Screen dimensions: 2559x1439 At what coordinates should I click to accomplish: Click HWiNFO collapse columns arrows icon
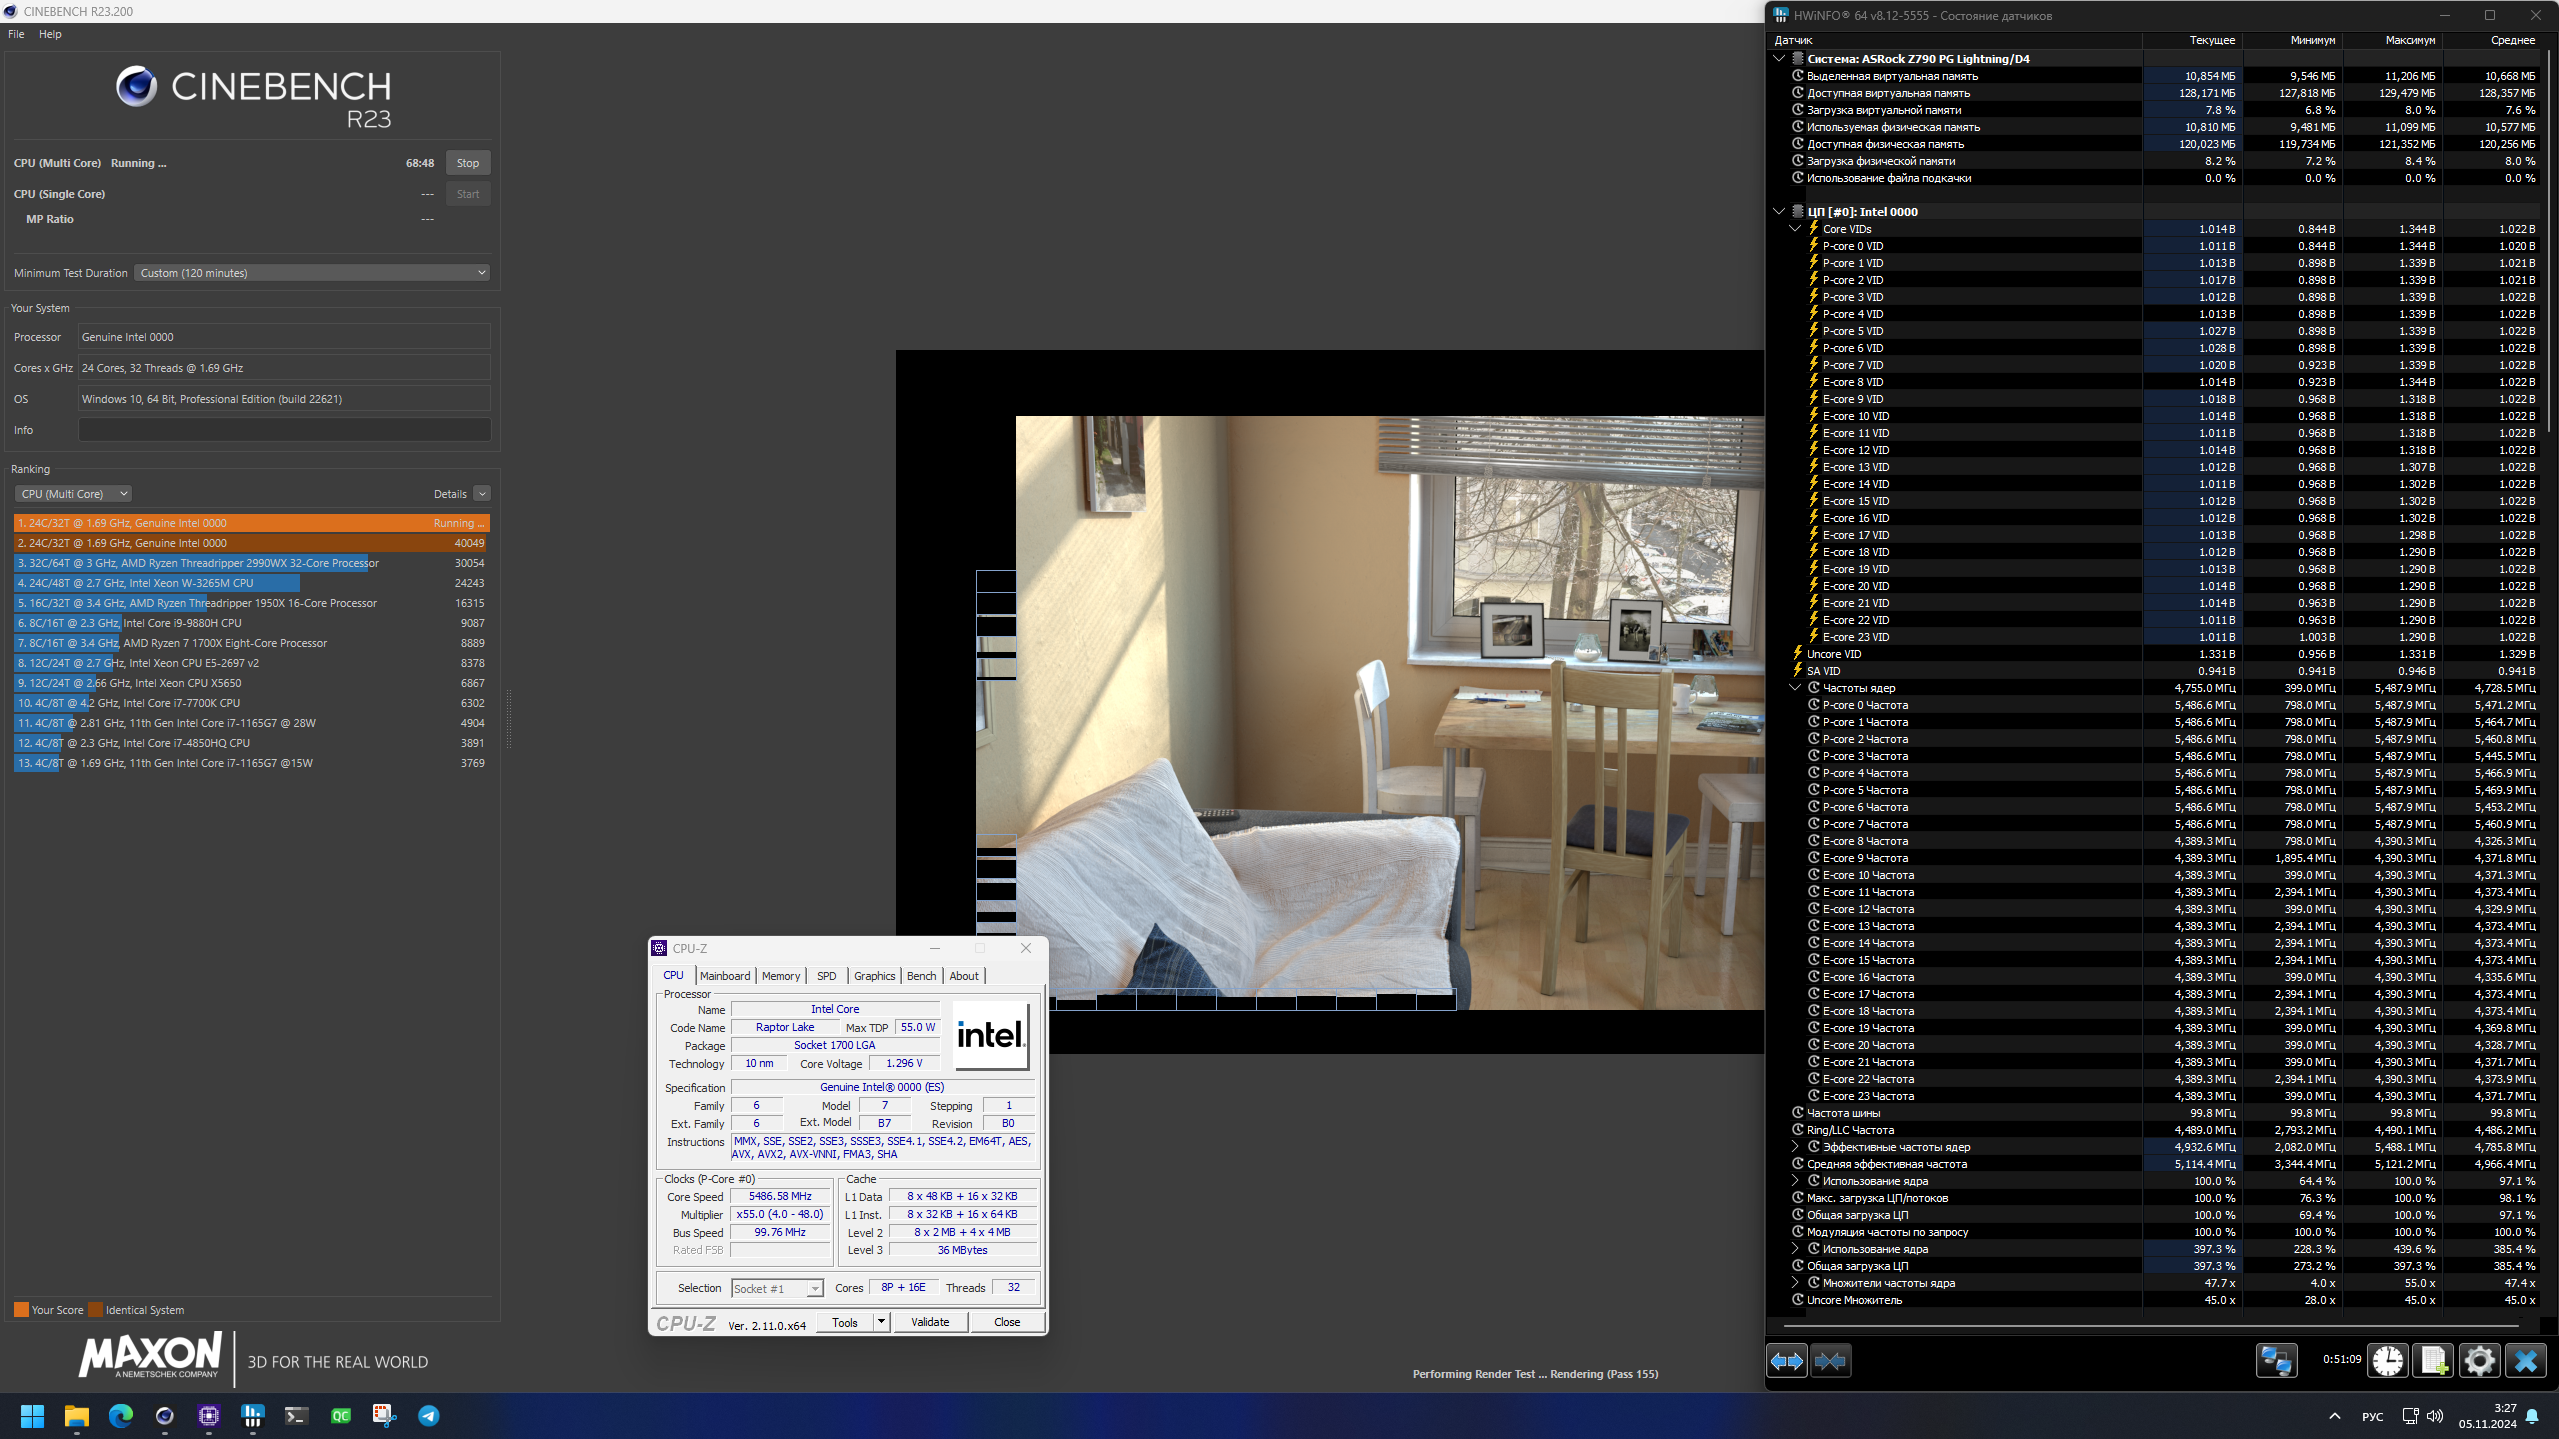coord(1830,1361)
